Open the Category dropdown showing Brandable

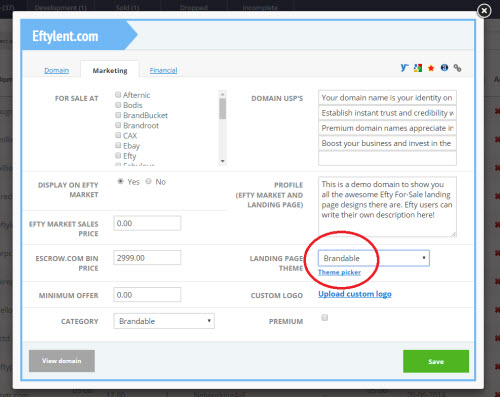(164, 321)
